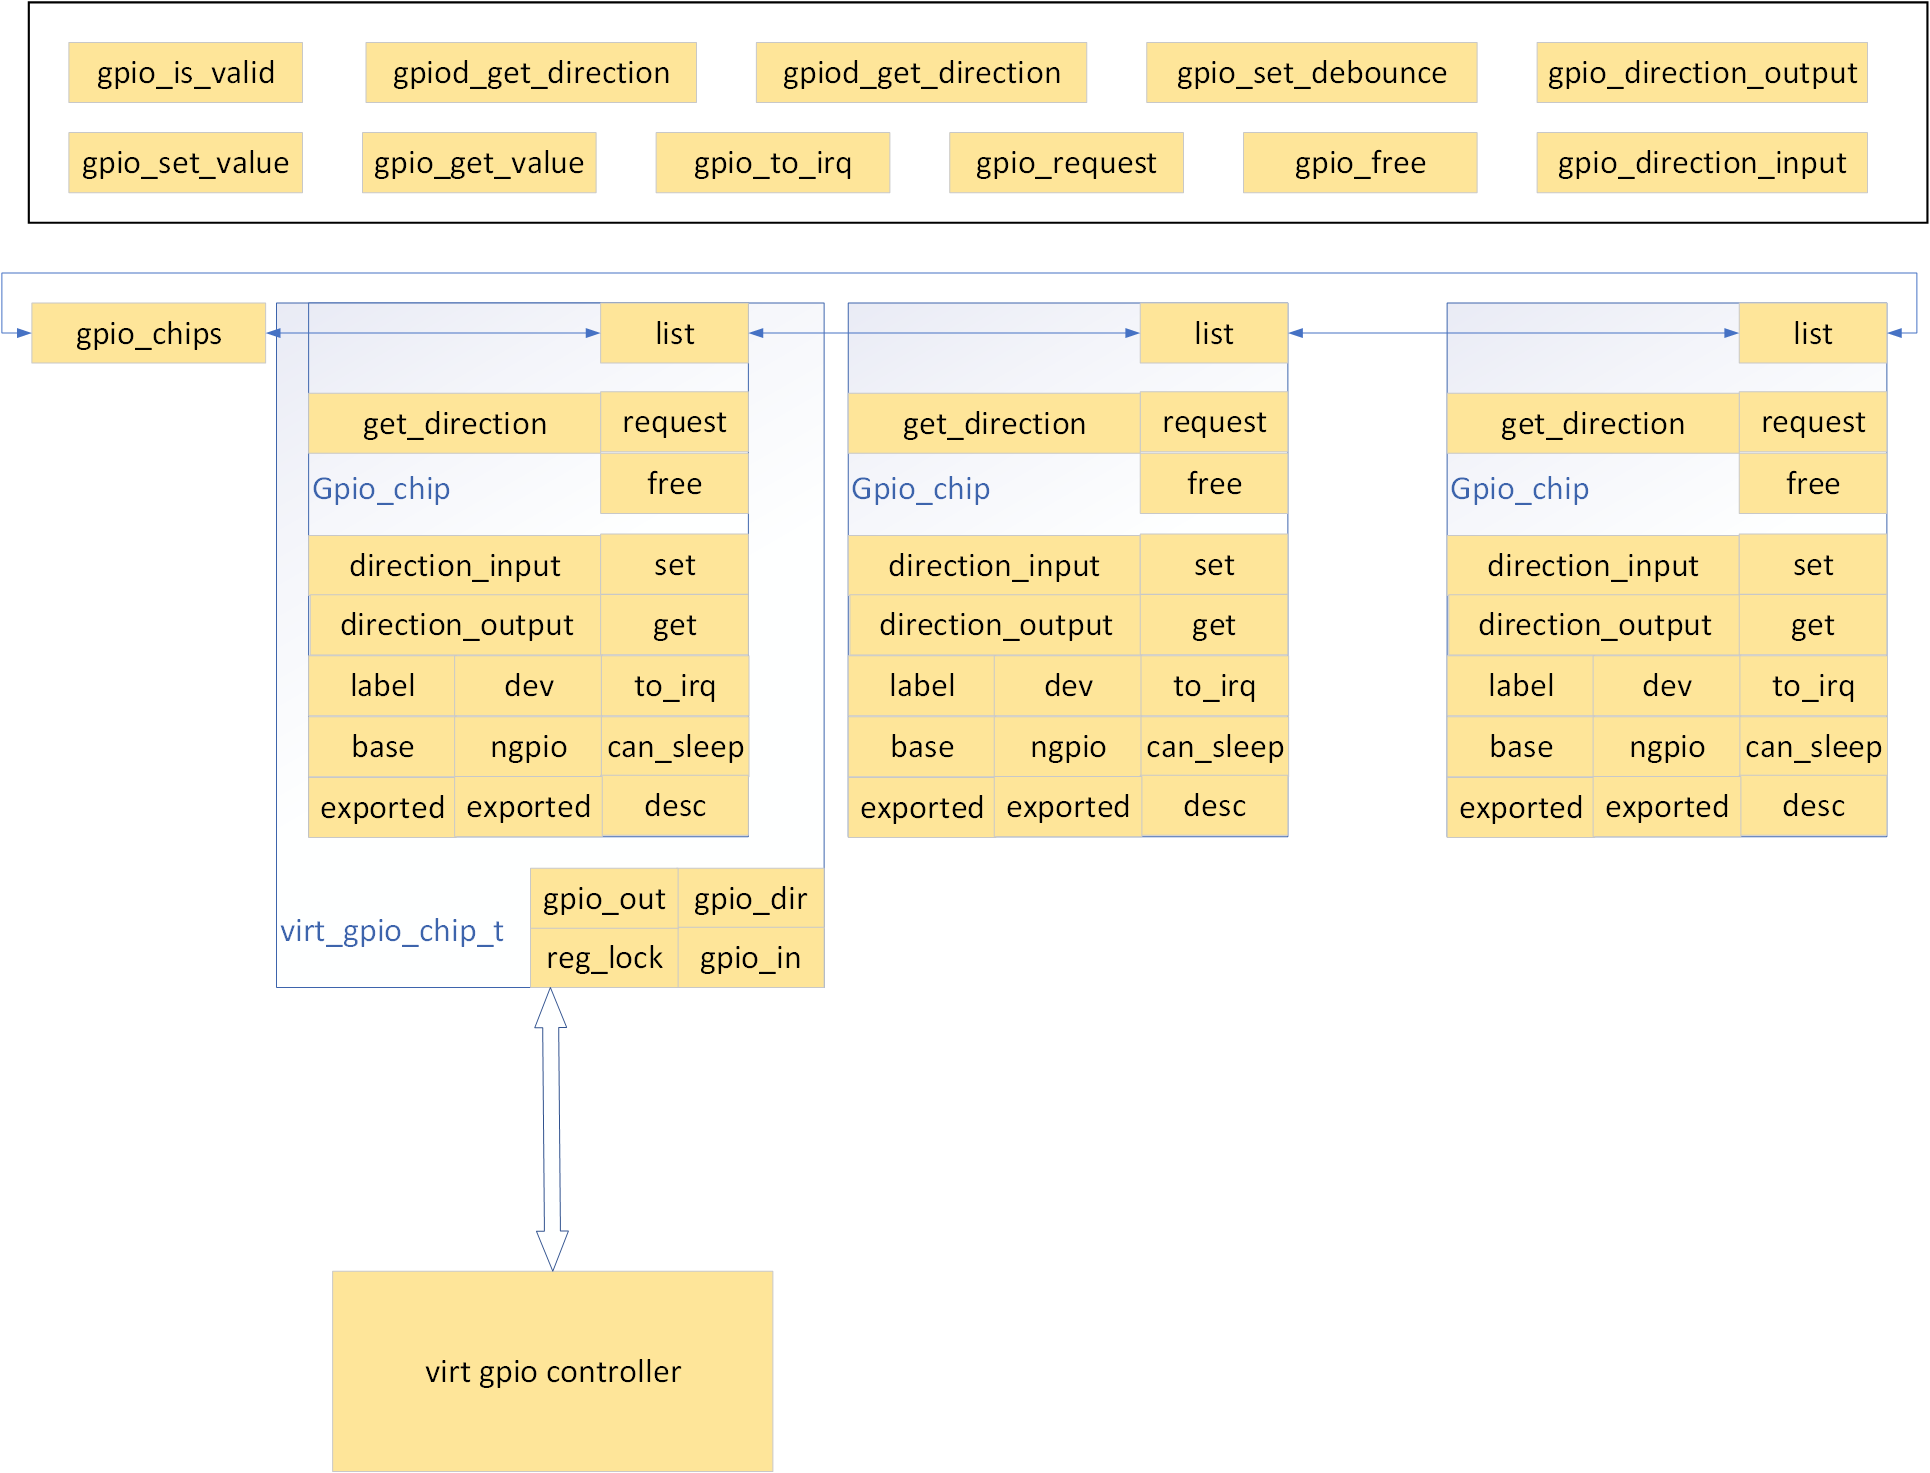The width and height of the screenshot is (1930, 1473).
Task: Click the gpio_dir register box
Action: pos(750,898)
